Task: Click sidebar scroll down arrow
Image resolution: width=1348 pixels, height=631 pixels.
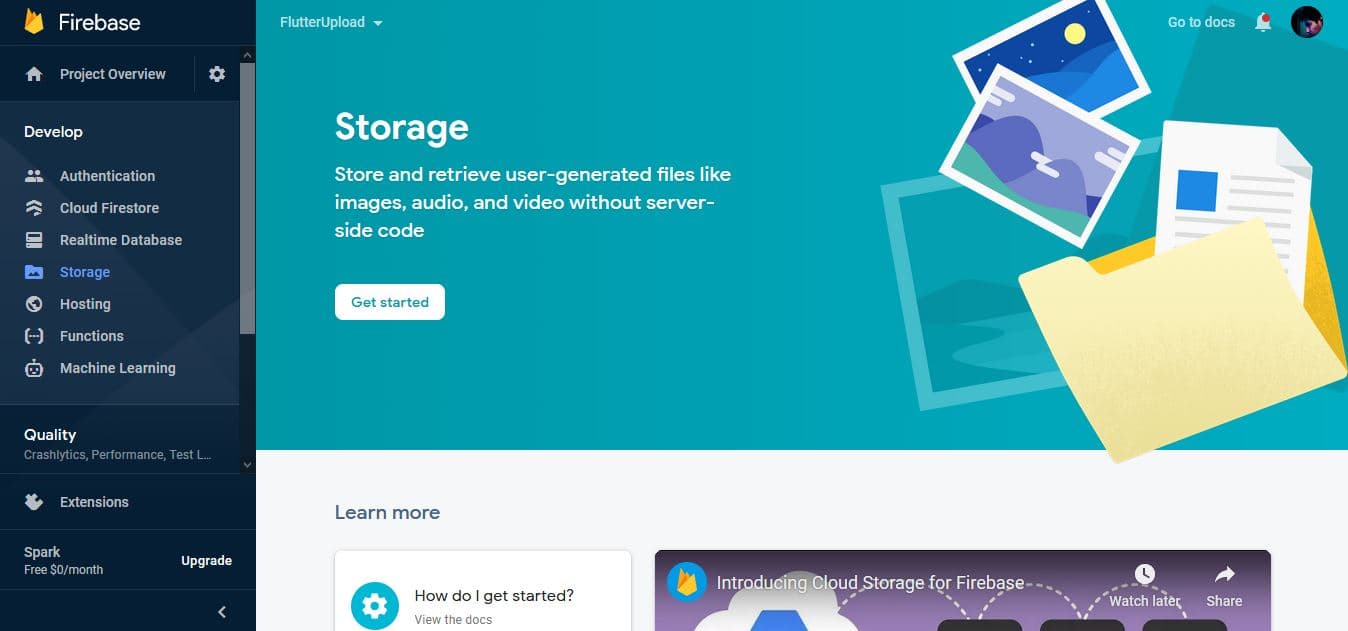Action: coord(248,464)
